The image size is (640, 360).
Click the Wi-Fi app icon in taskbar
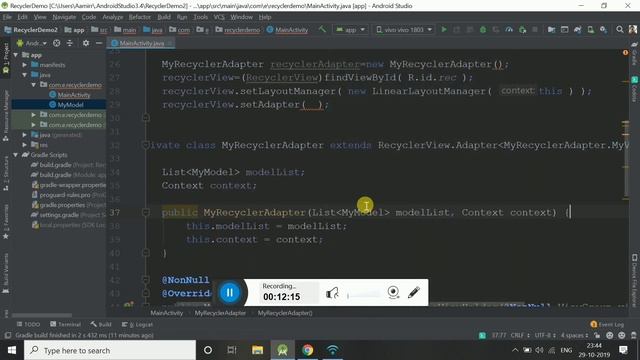pos(333,350)
